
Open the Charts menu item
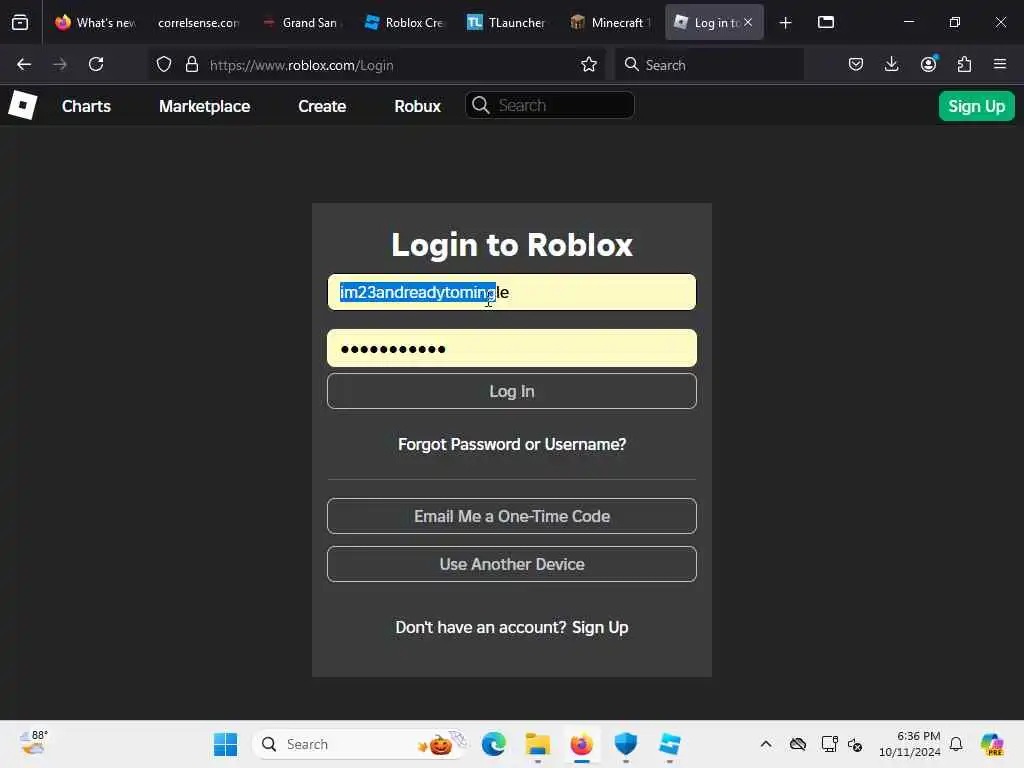(86, 106)
